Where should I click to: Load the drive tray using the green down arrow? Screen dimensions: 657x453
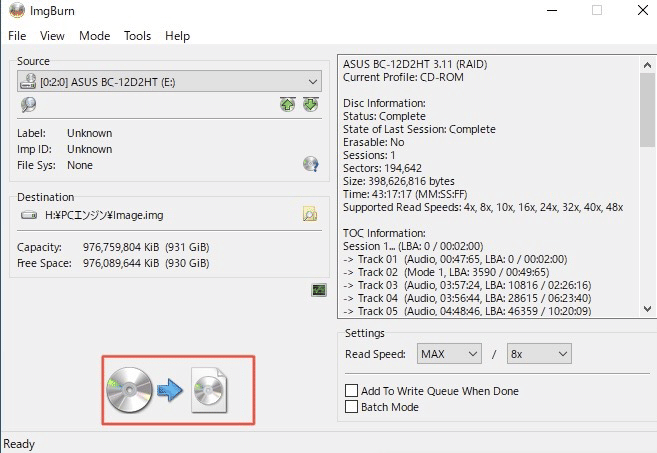310,104
